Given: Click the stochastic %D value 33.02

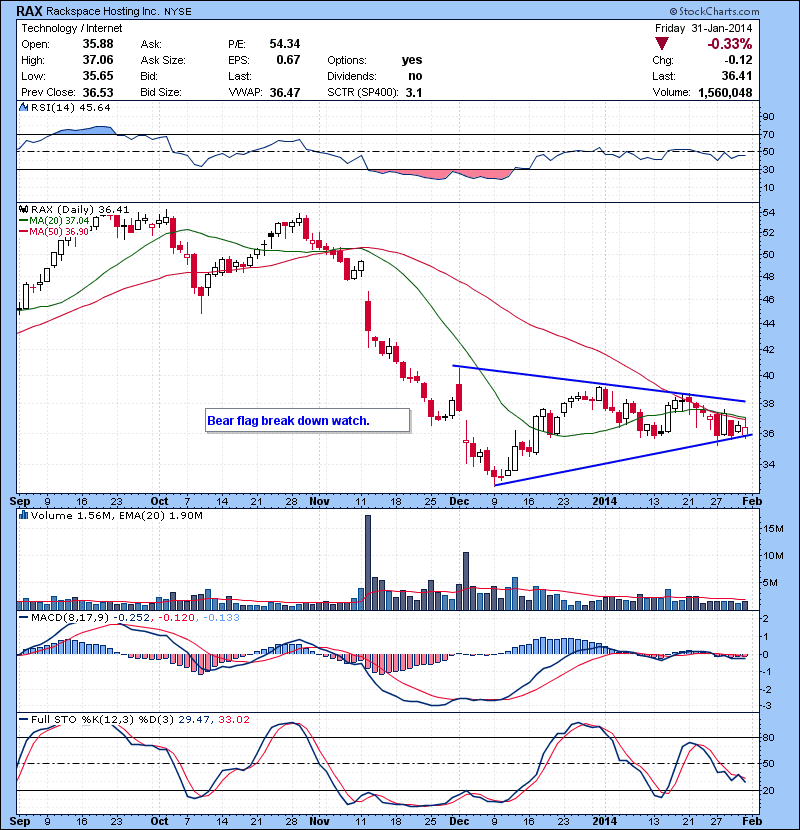Looking at the screenshot, I should tap(233, 719).
